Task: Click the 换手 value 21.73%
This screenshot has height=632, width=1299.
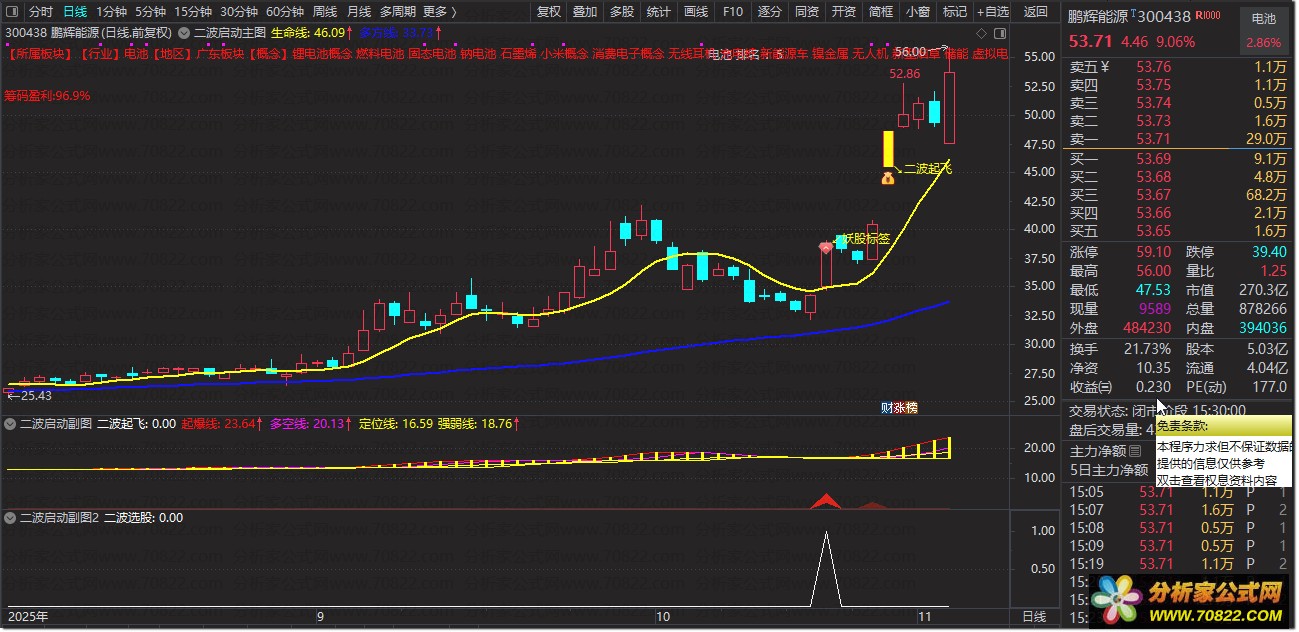Action: (x=1148, y=348)
